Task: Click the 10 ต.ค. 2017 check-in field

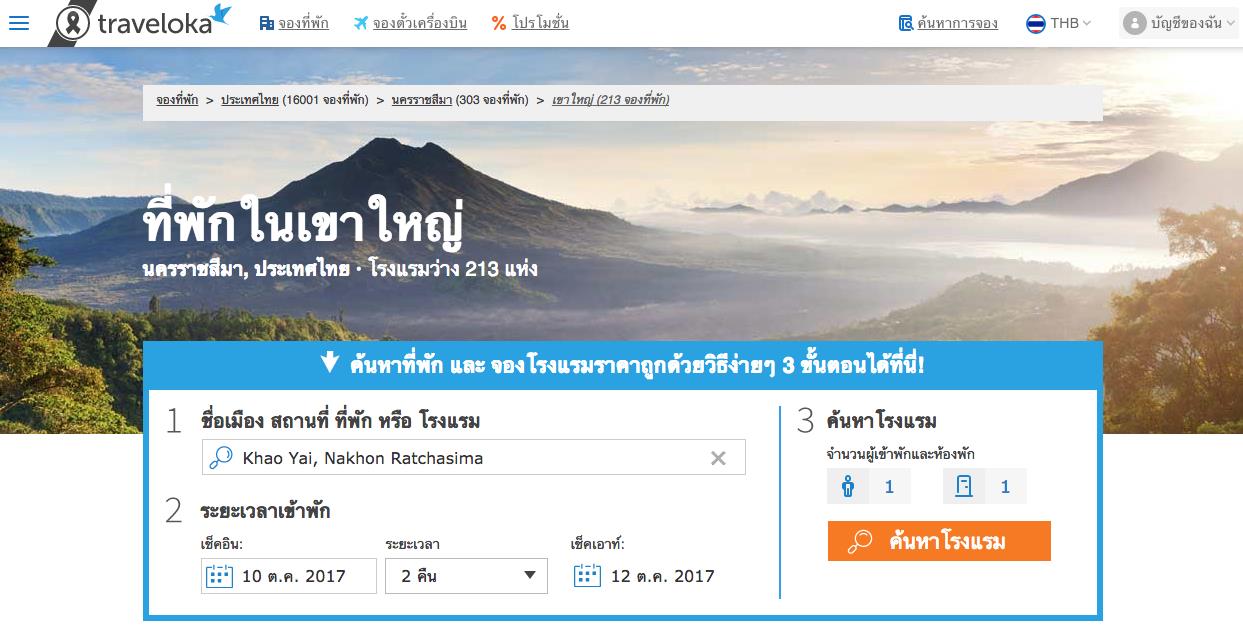Action: 289,575
